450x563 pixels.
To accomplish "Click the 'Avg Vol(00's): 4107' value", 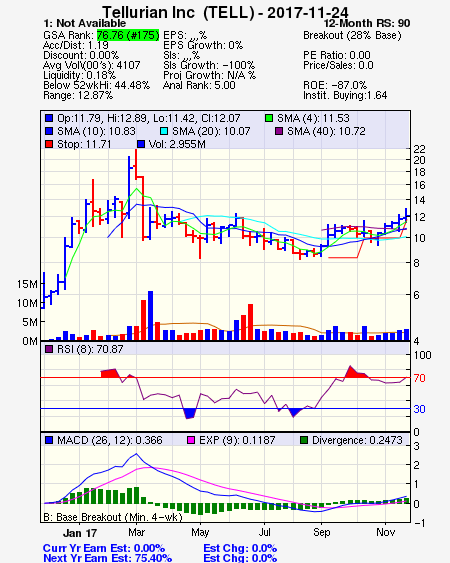I will point(92,65).
